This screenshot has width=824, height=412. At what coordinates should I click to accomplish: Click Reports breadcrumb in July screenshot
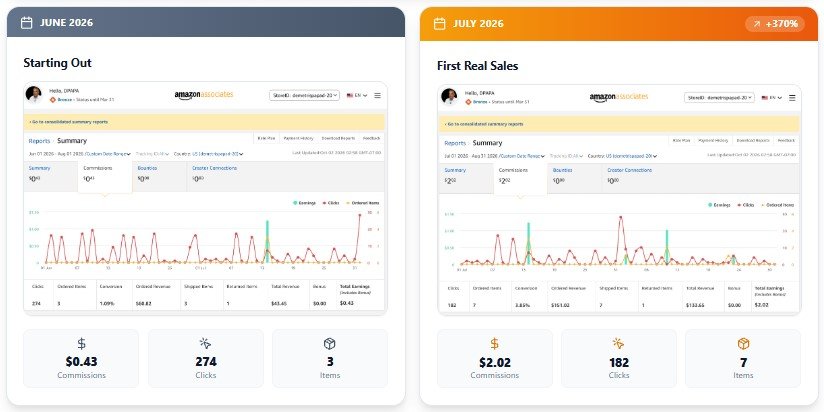point(455,143)
